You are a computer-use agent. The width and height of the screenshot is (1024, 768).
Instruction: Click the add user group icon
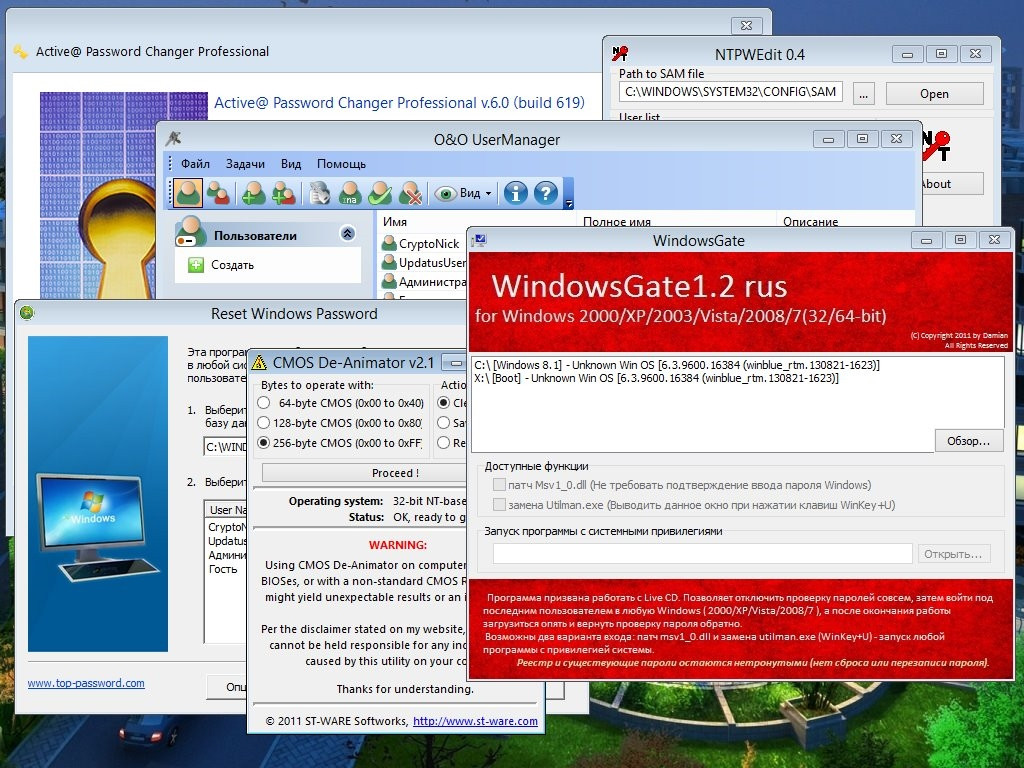[283, 193]
